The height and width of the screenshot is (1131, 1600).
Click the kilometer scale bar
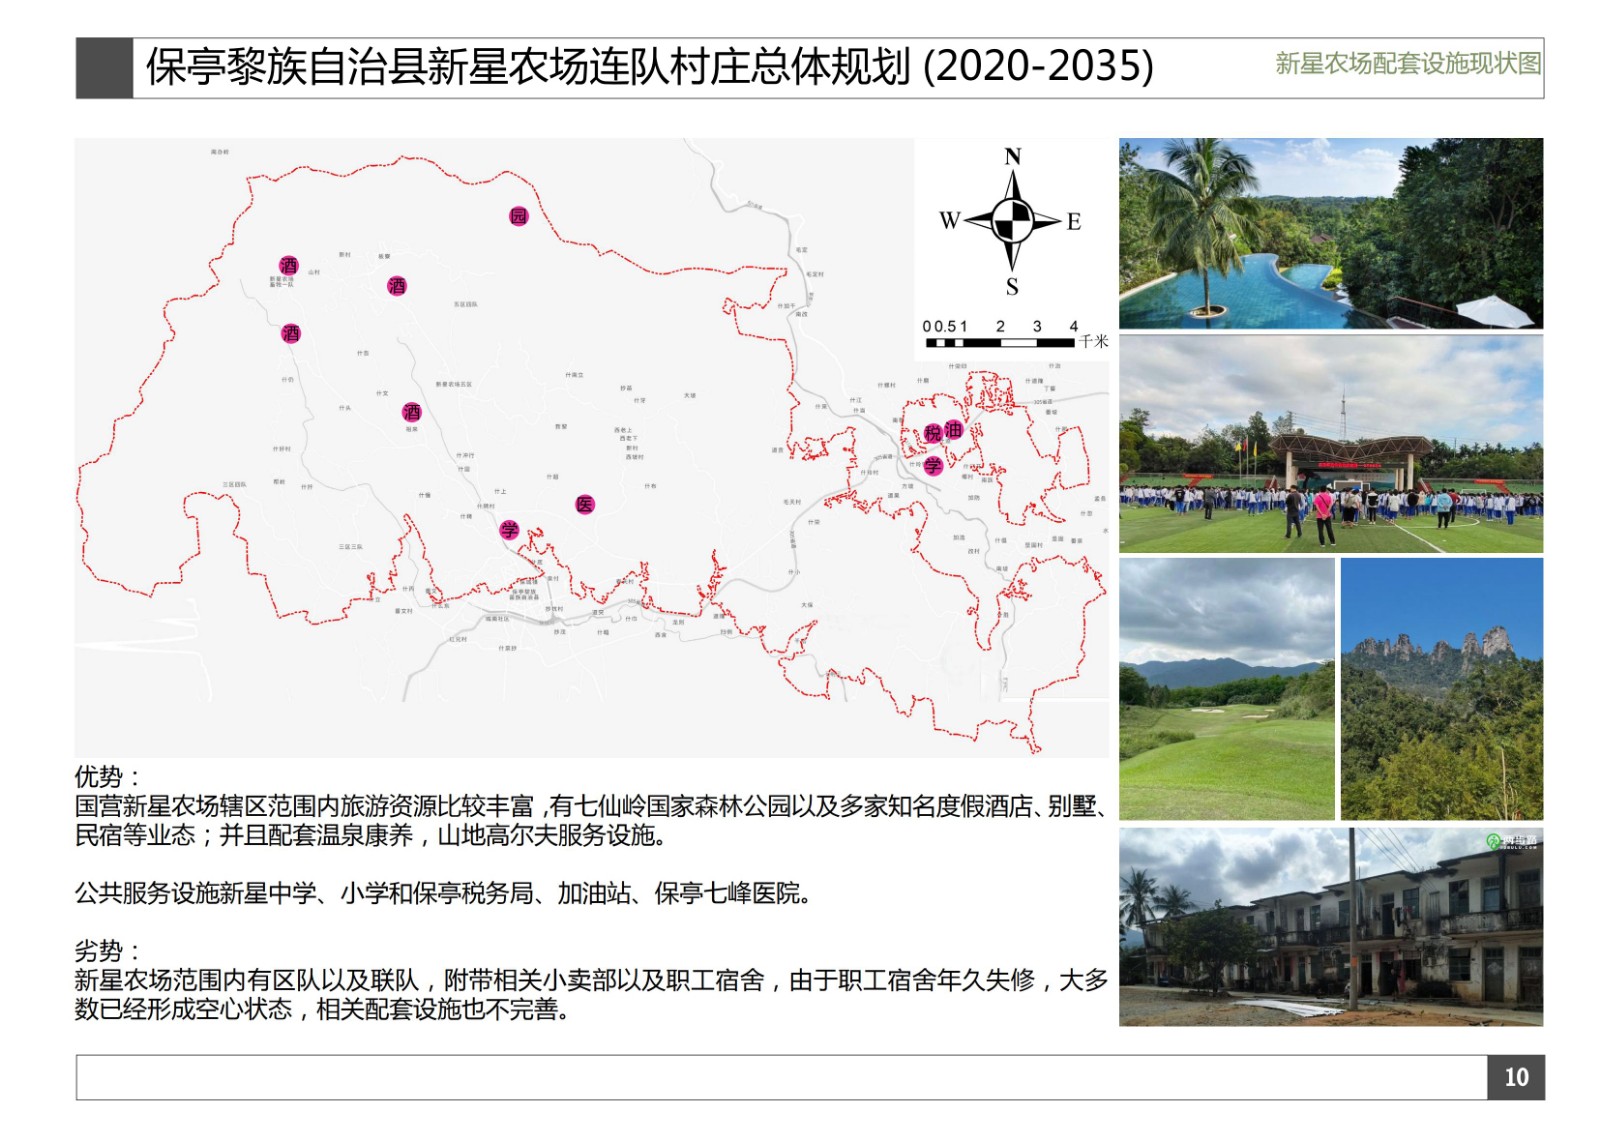point(999,342)
